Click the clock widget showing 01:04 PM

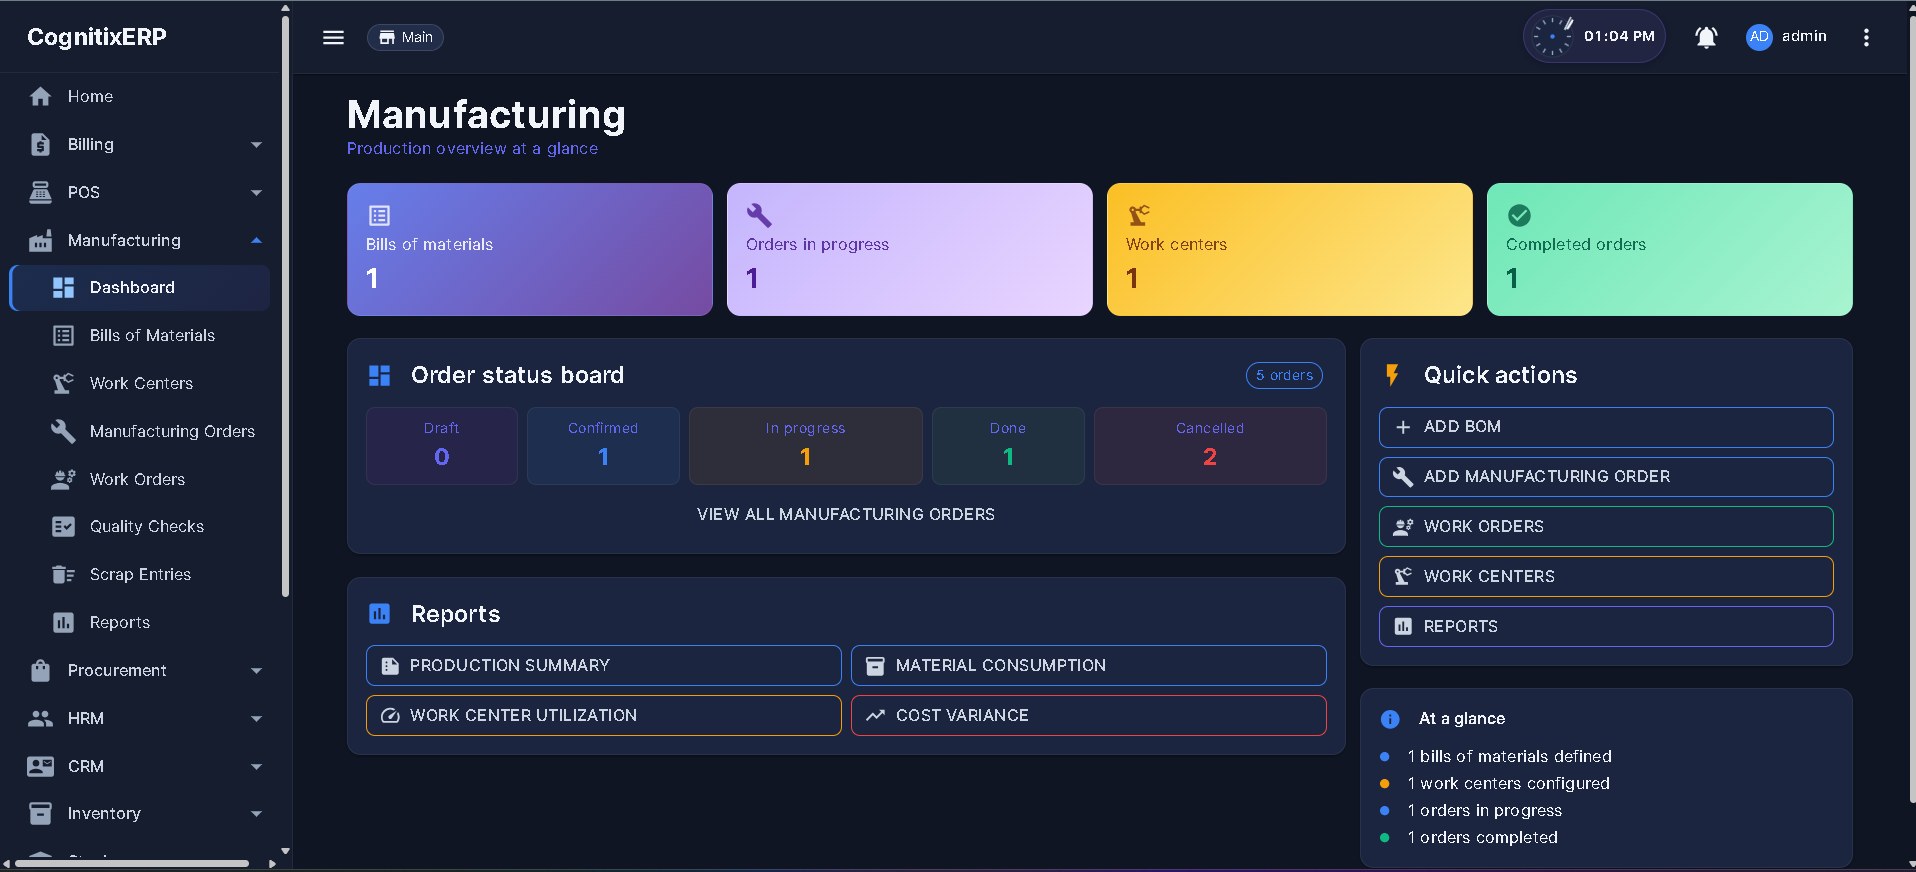1594,37
